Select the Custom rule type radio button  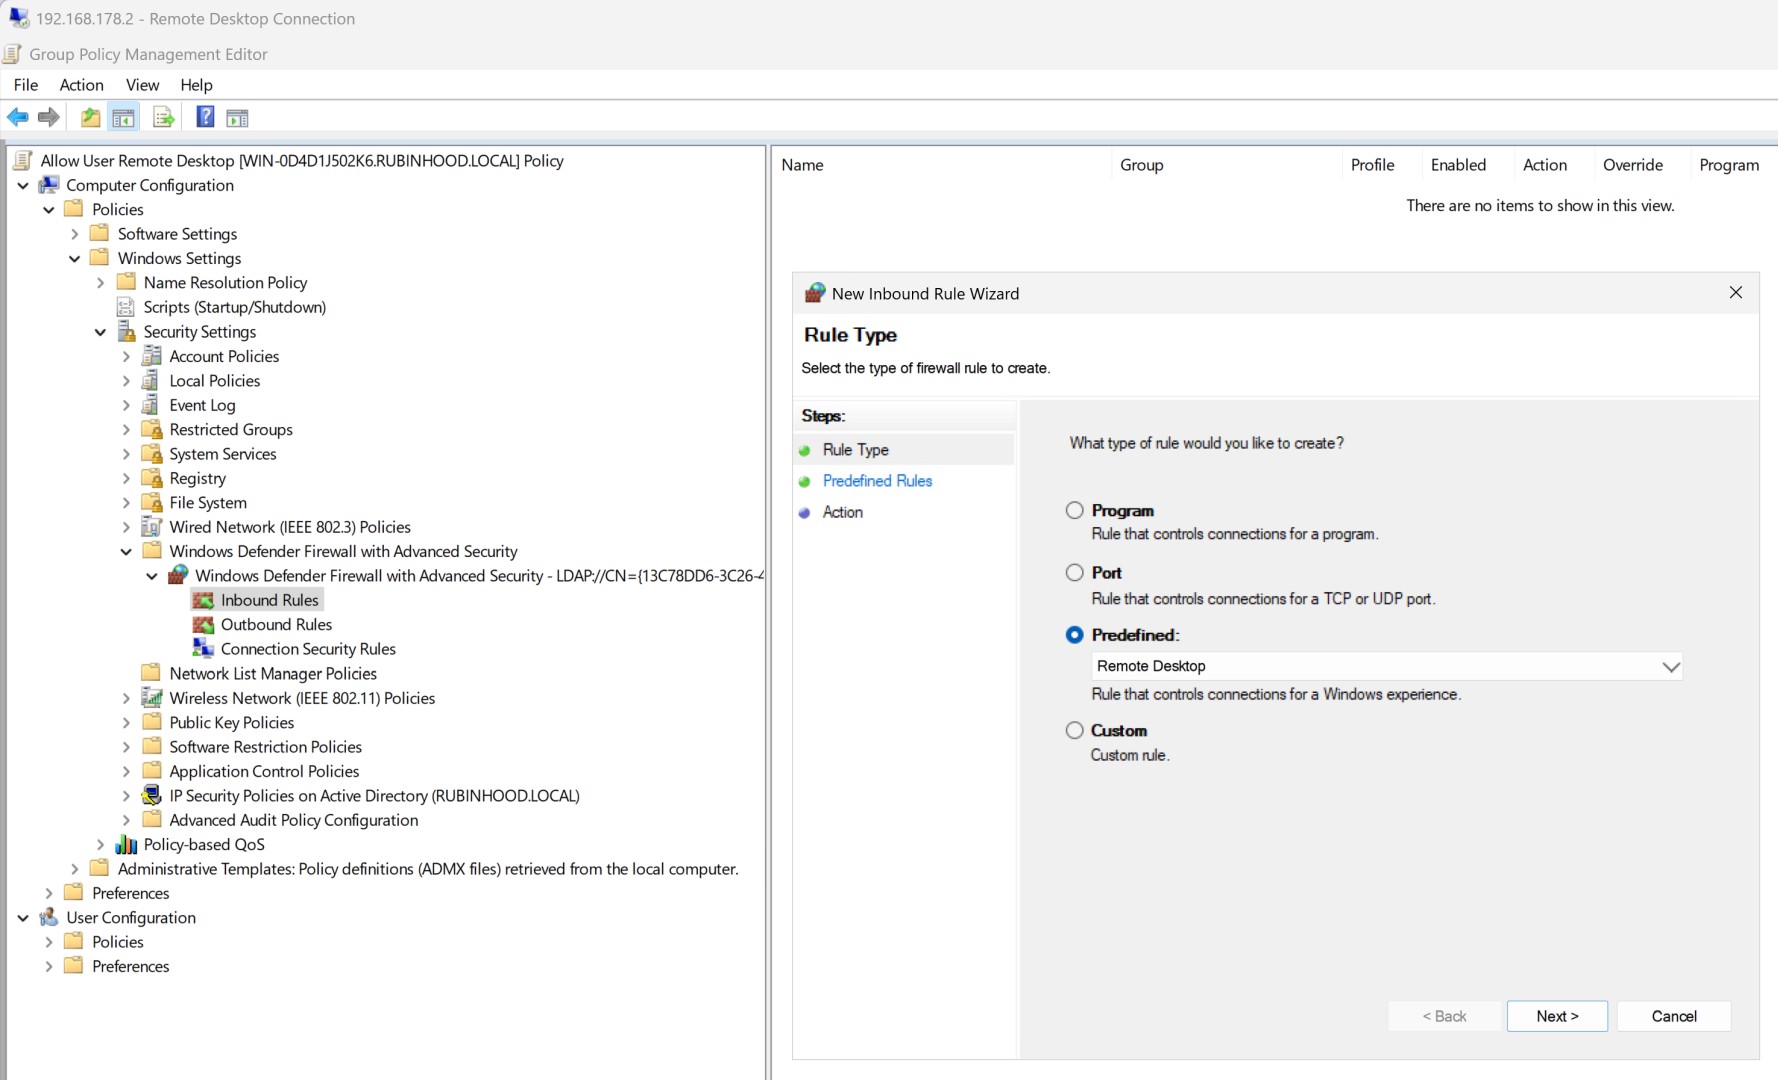(x=1074, y=730)
